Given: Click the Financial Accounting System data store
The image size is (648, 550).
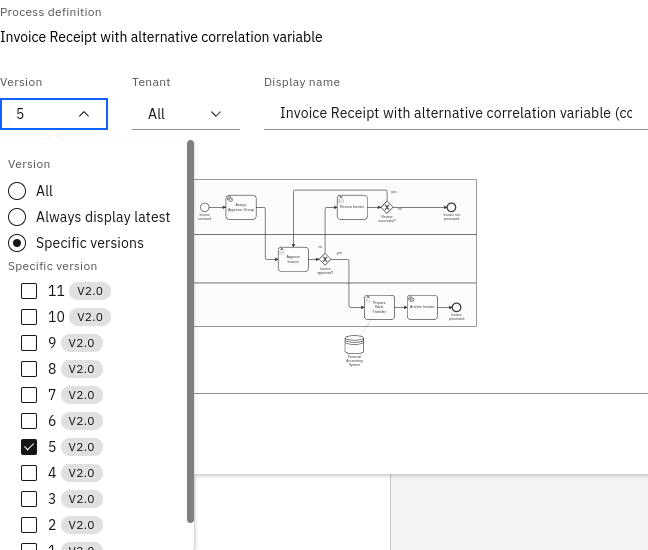Looking at the screenshot, I should click(354, 345).
